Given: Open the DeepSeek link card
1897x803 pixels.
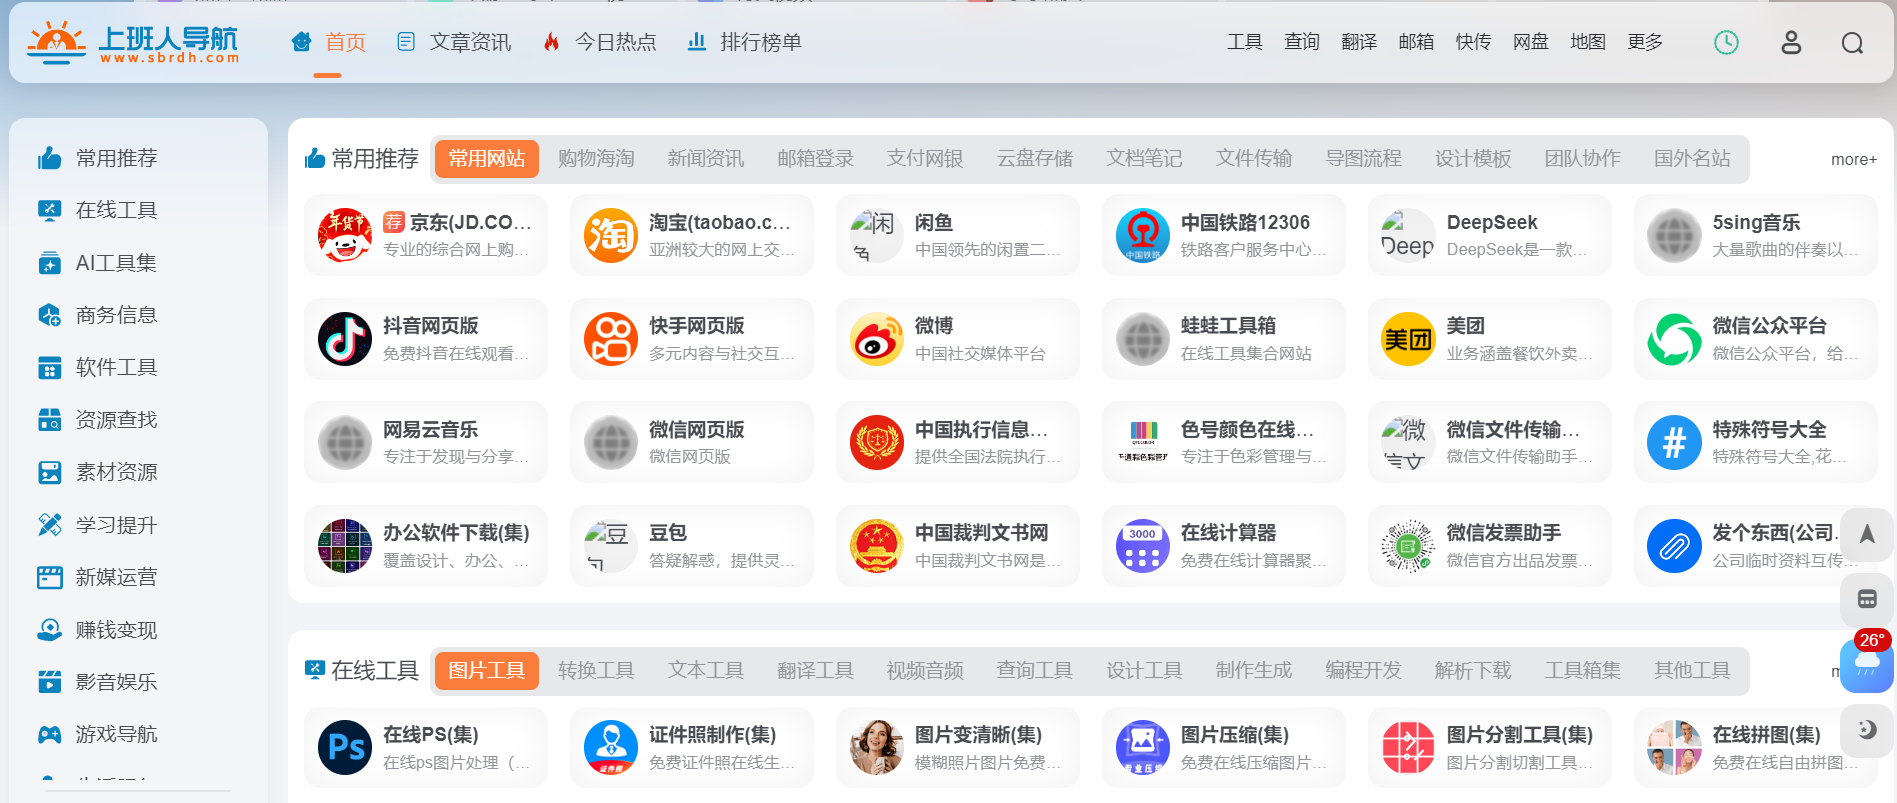Looking at the screenshot, I should pyautogui.click(x=1490, y=235).
